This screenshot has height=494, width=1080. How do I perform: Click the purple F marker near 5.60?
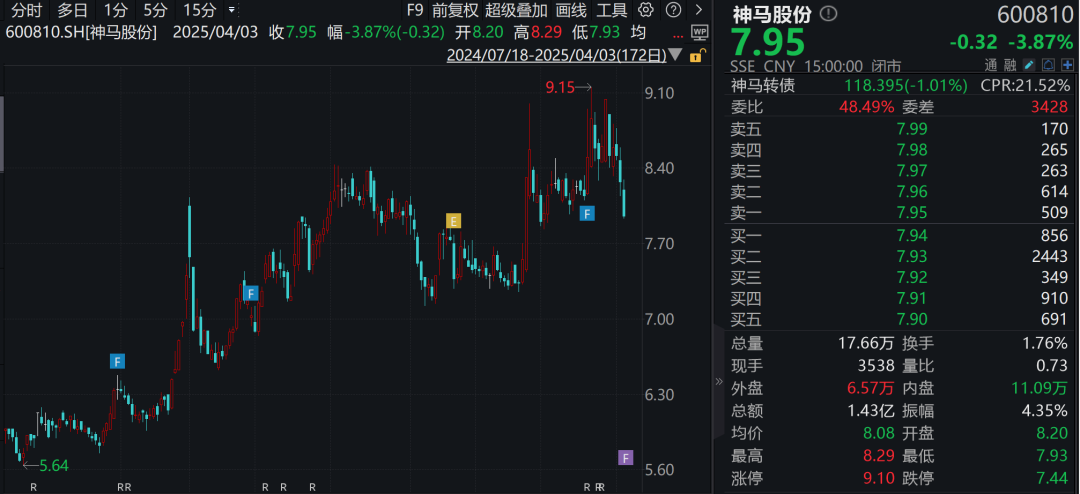(x=625, y=457)
